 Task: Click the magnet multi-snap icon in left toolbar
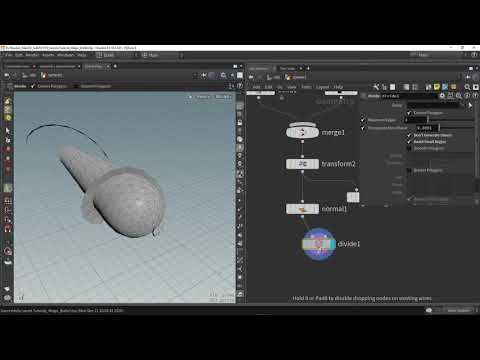click(x=8, y=229)
